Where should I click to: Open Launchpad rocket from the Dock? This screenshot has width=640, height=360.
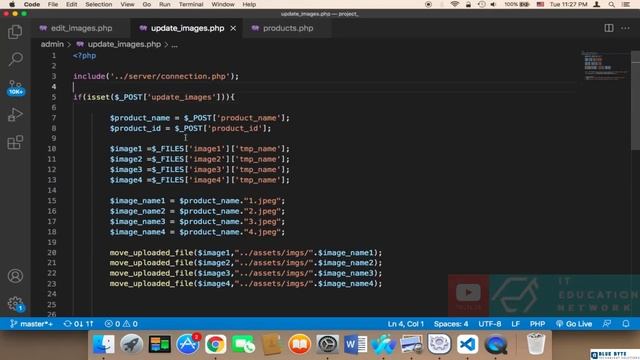(x=131, y=344)
